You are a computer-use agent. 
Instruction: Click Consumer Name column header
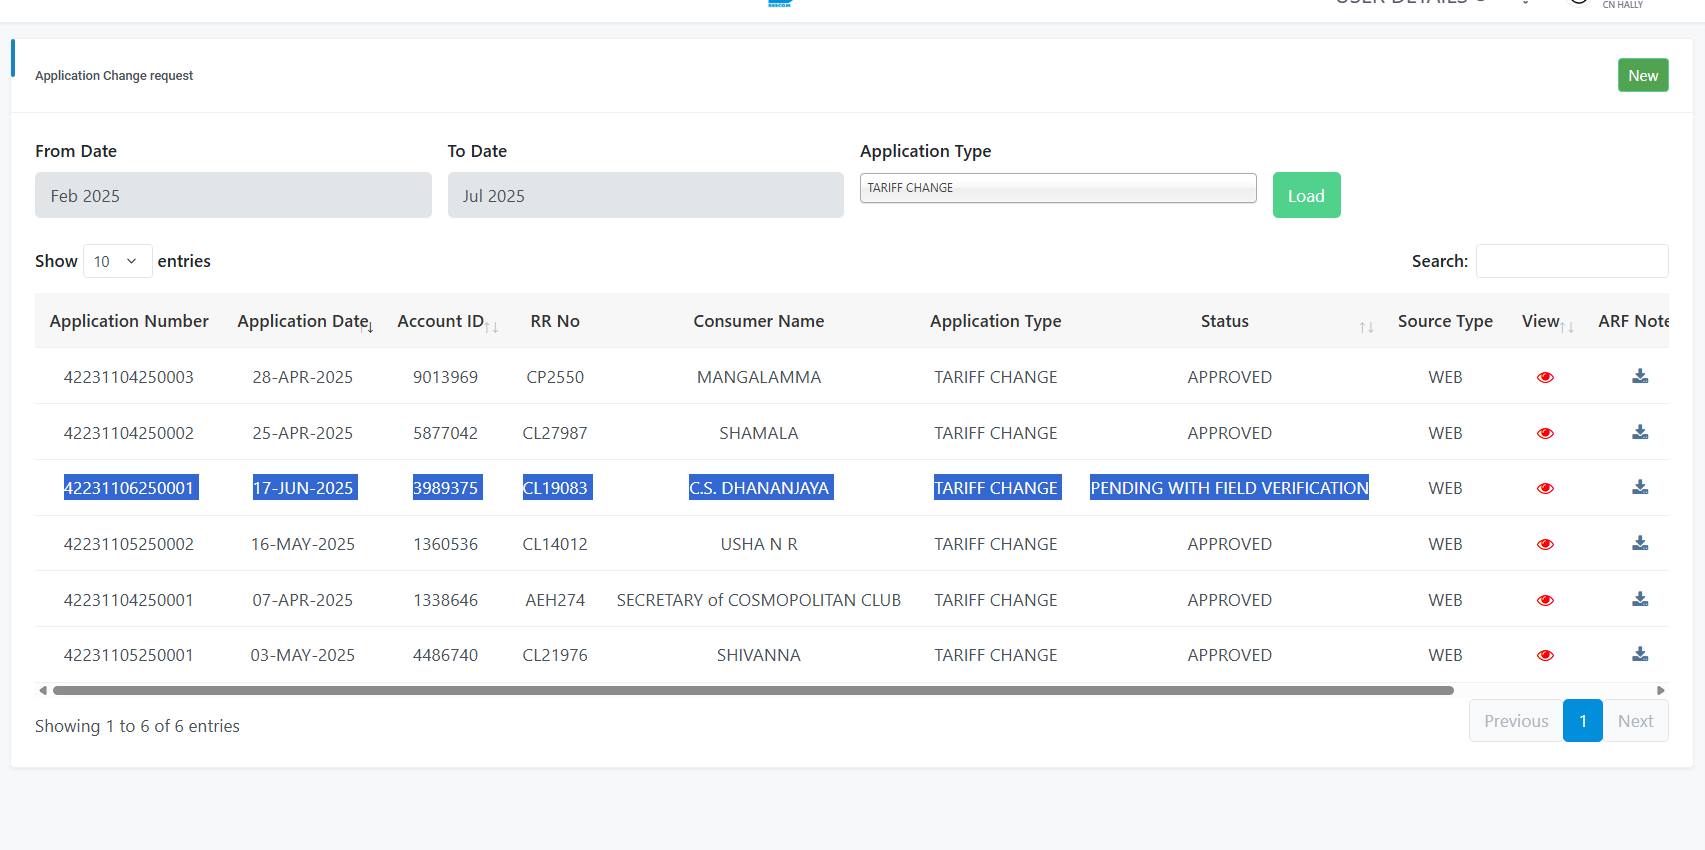759,321
